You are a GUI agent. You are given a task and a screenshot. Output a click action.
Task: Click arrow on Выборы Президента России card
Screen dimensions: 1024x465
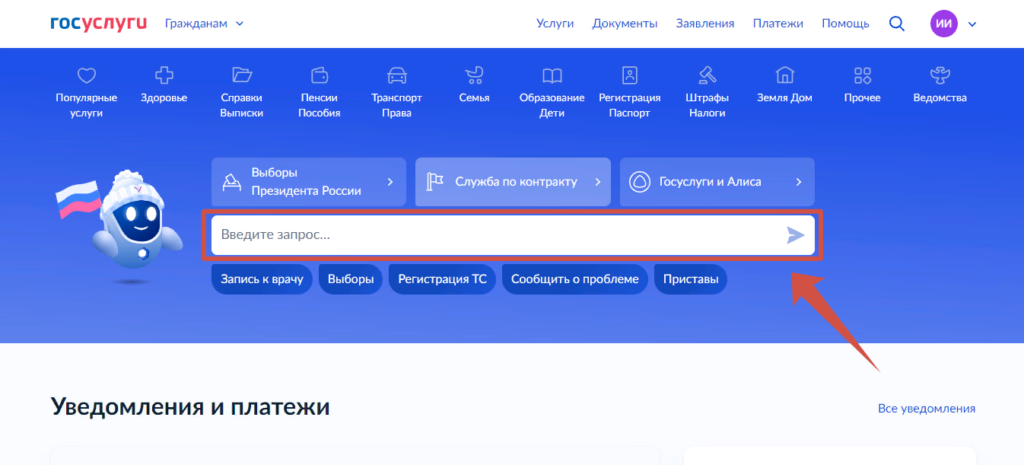pos(391,182)
